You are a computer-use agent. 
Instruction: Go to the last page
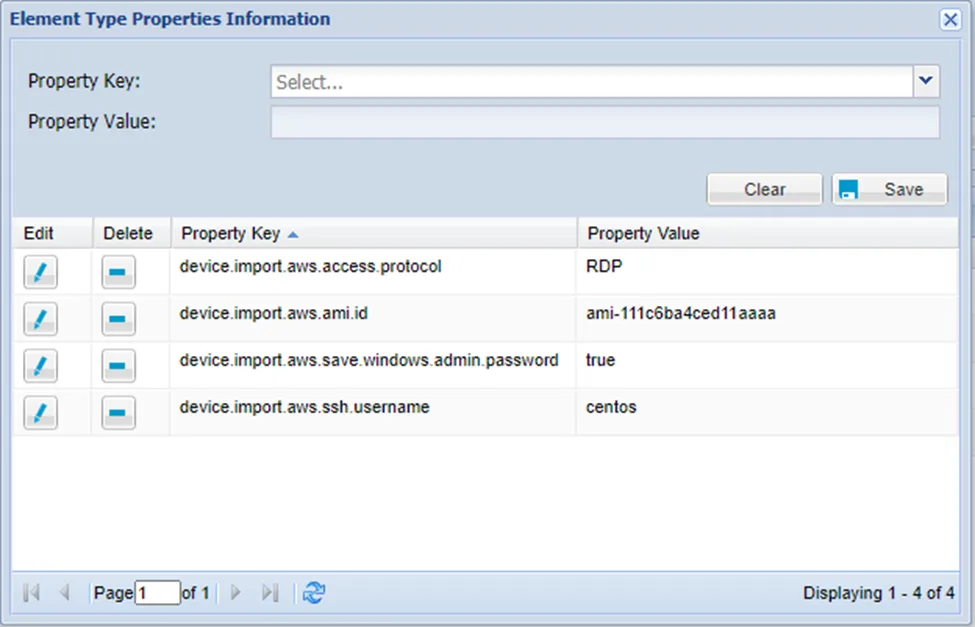[270, 592]
